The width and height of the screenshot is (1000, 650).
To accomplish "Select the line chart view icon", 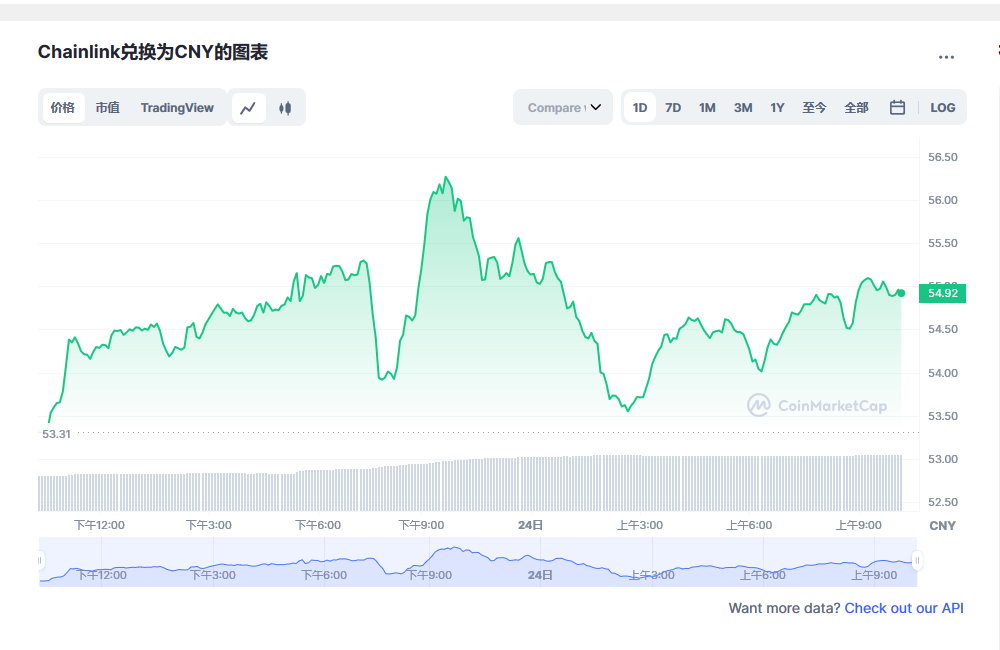I will click(x=248, y=108).
